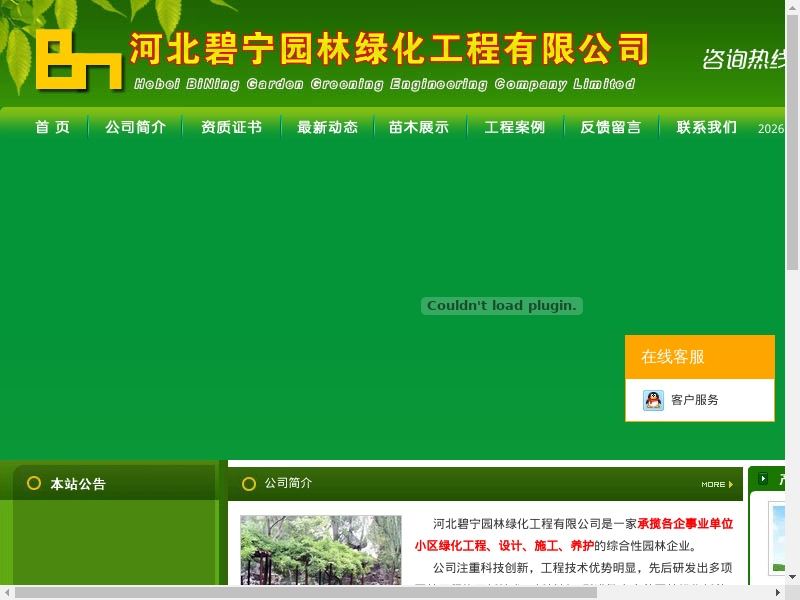Click horizontal scrollbar left arrow
Screen dimensions: 800x600
(x=7, y=592)
